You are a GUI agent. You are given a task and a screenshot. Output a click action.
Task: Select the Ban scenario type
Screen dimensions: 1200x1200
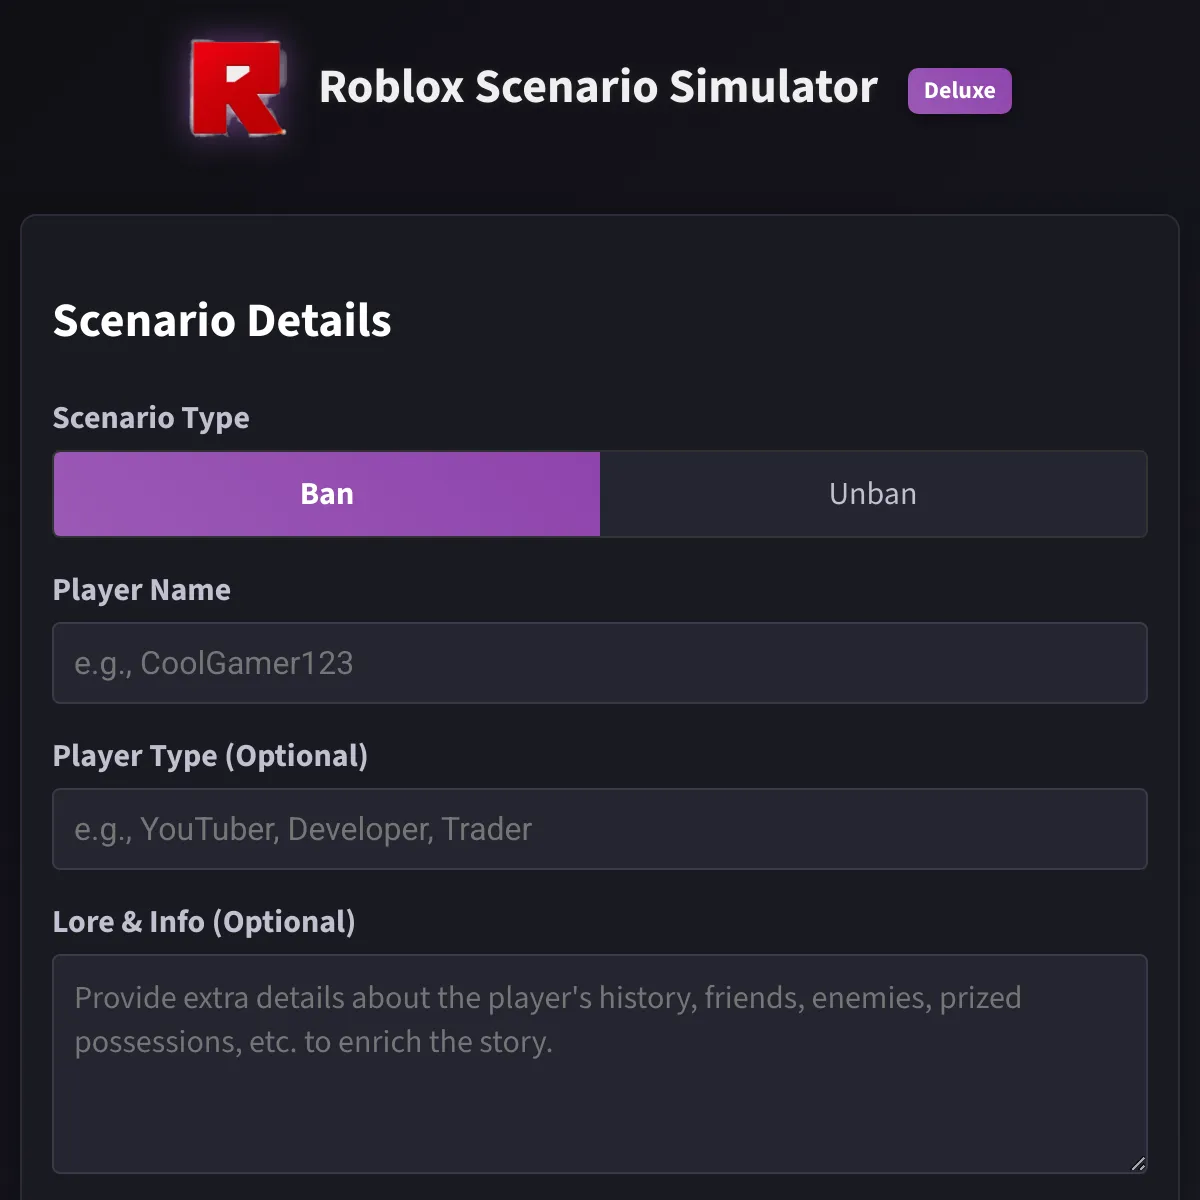[x=327, y=494]
